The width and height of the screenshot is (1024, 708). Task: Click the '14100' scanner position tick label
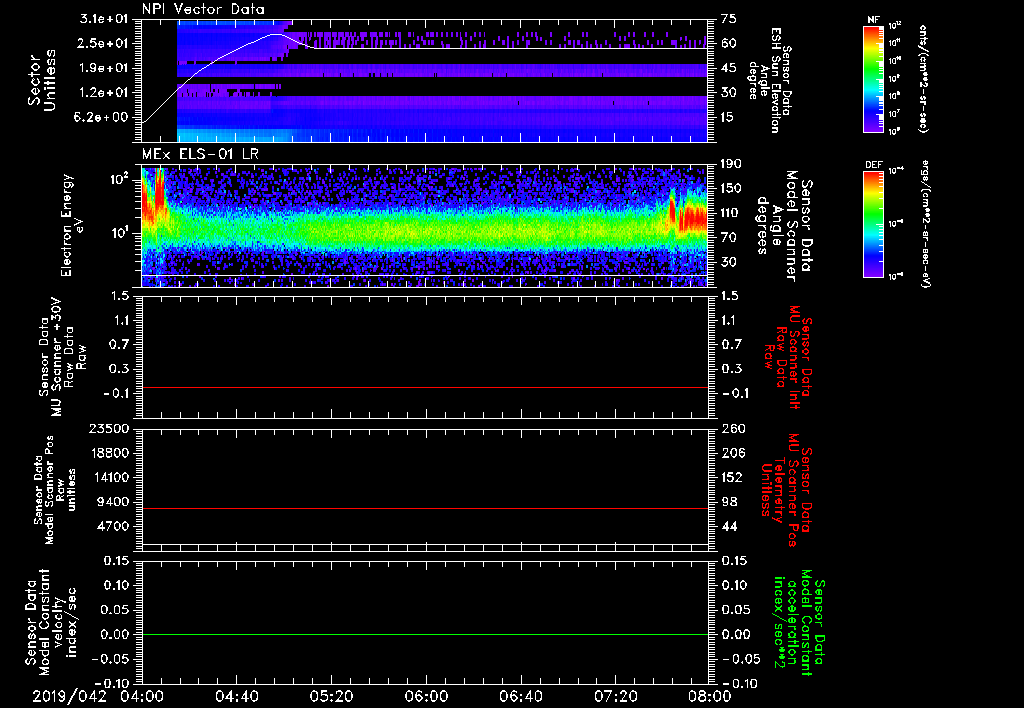pyautogui.click(x=109, y=477)
